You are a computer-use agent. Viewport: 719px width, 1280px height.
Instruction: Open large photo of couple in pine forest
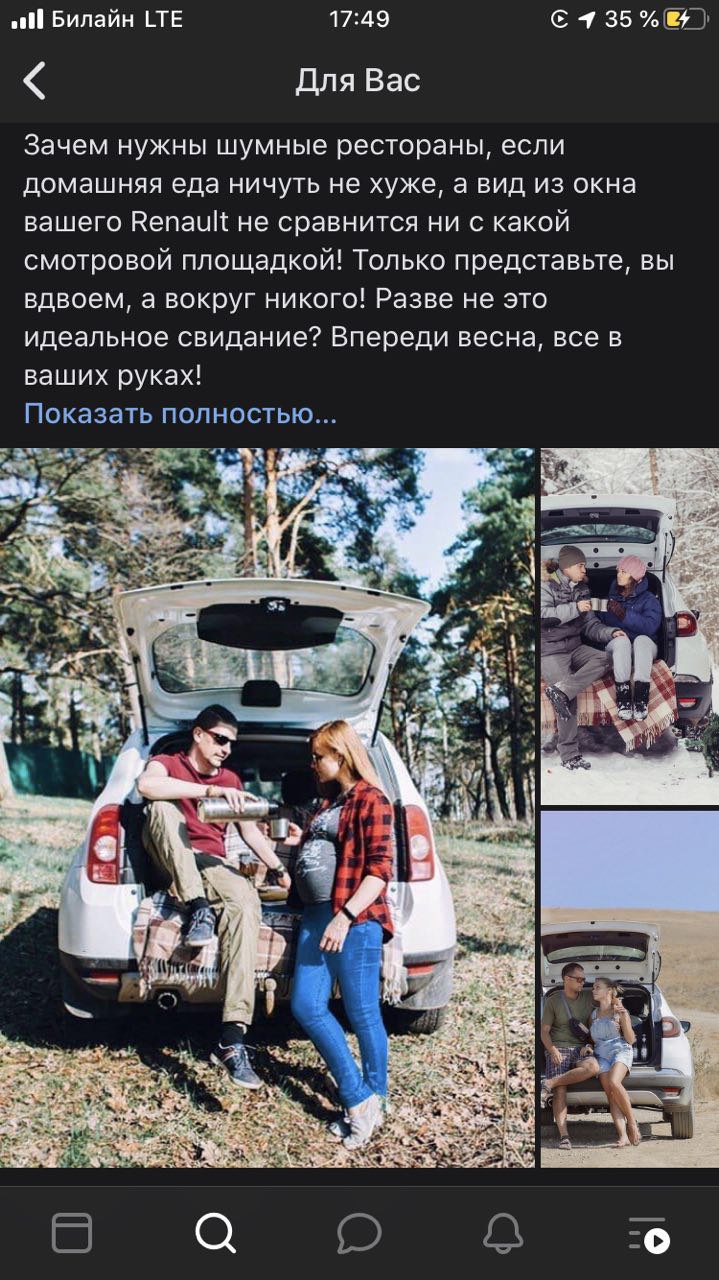267,807
